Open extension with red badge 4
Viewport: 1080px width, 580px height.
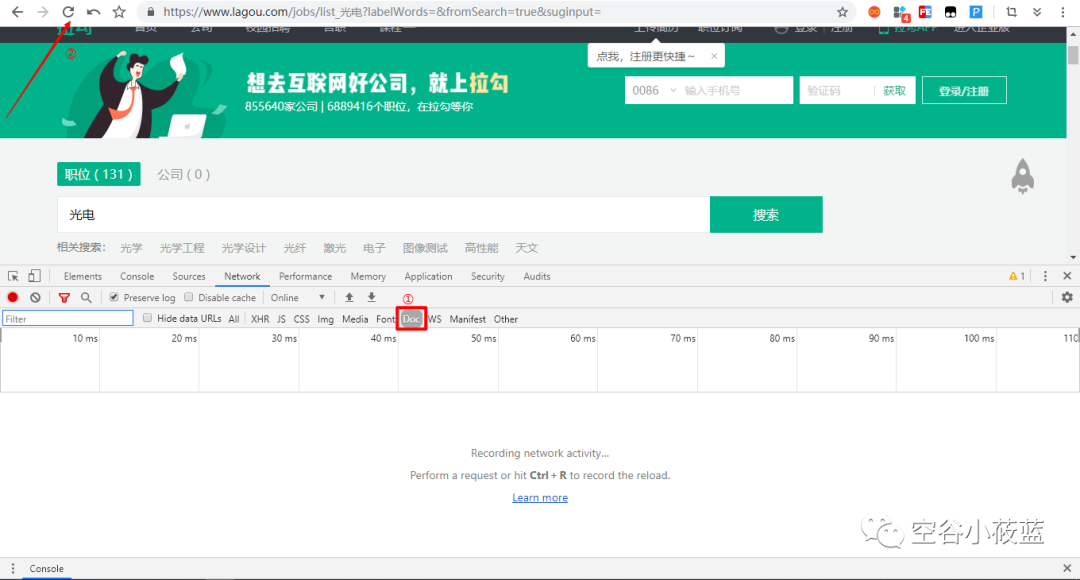click(x=901, y=12)
